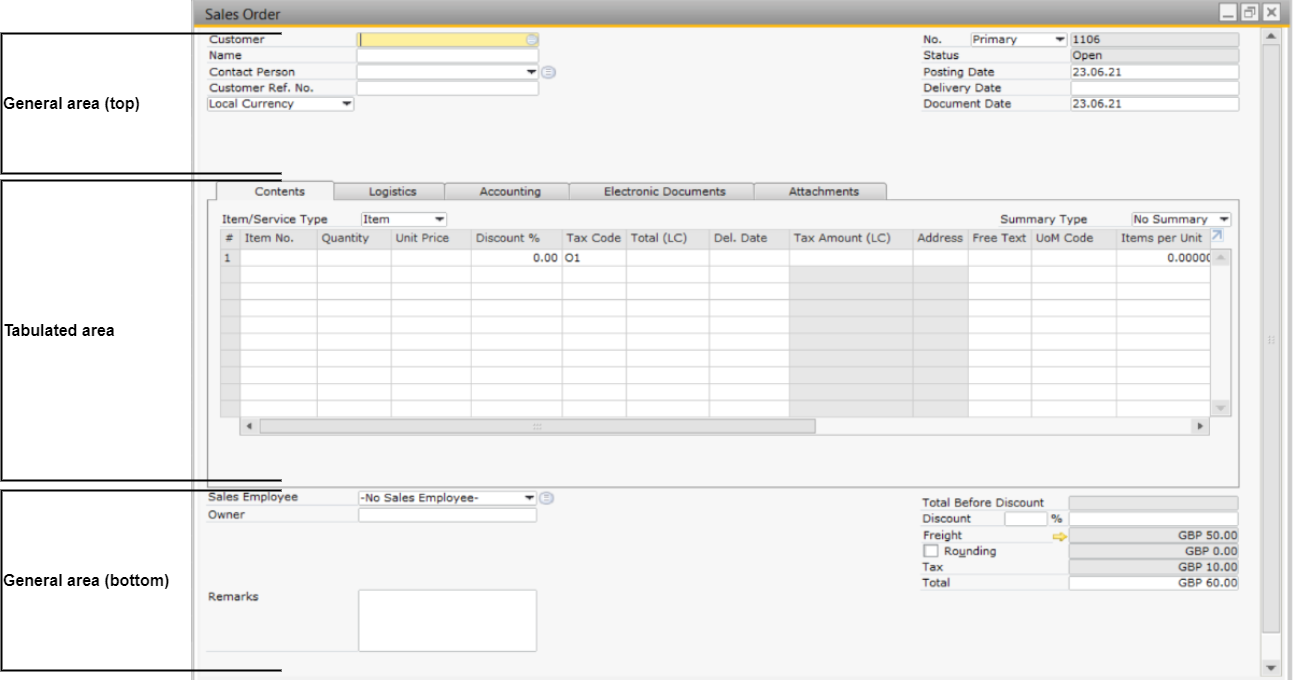Switch to the Logistics tab
The width and height of the screenshot is (1295, 681).
pos(392,192)
